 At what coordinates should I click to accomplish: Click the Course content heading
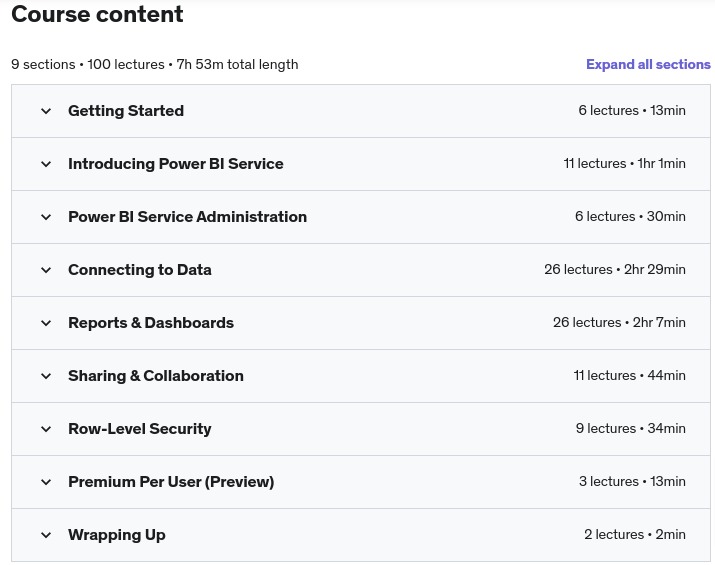click(97, 14)
